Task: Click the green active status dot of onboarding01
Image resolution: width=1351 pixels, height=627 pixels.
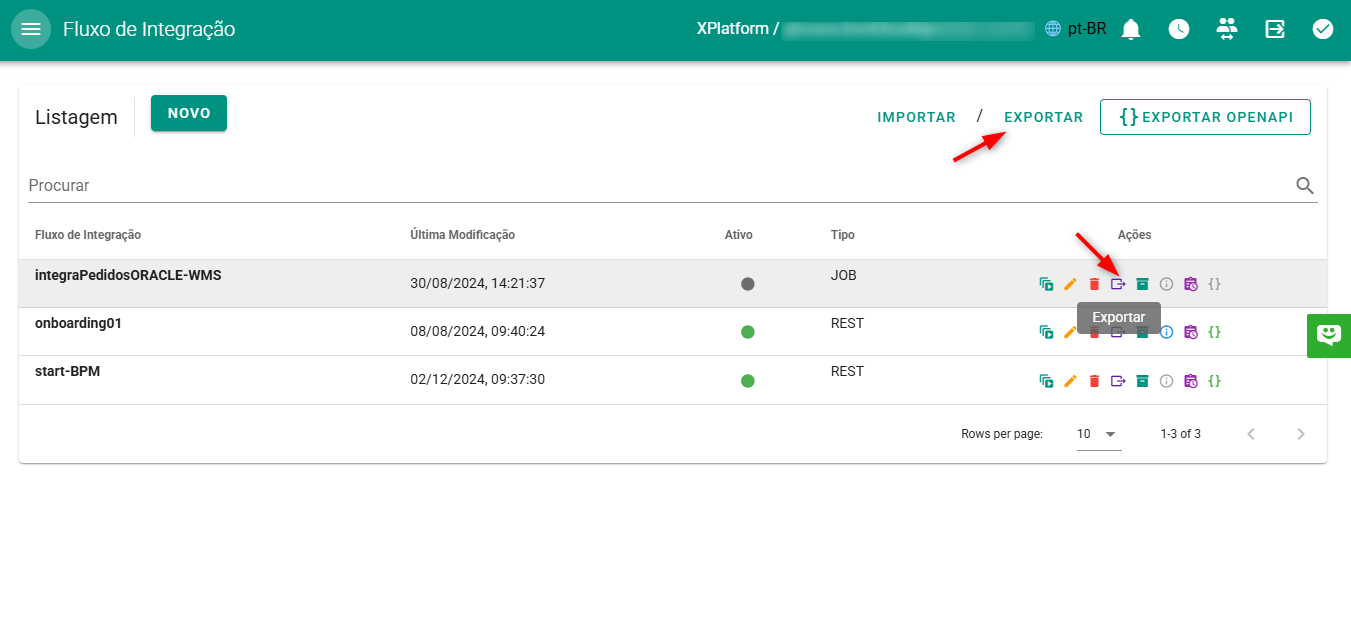Action: coord(748,332)
